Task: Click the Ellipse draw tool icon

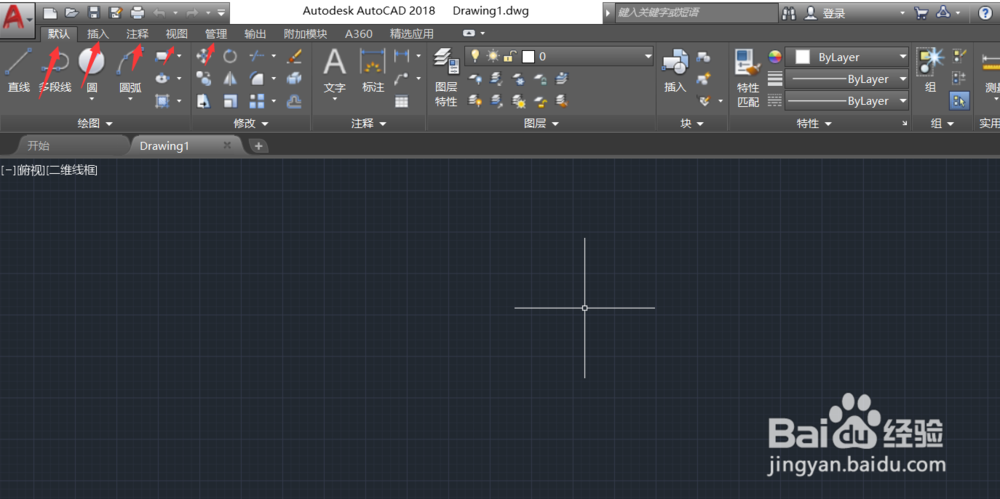Action: point(164,78)
